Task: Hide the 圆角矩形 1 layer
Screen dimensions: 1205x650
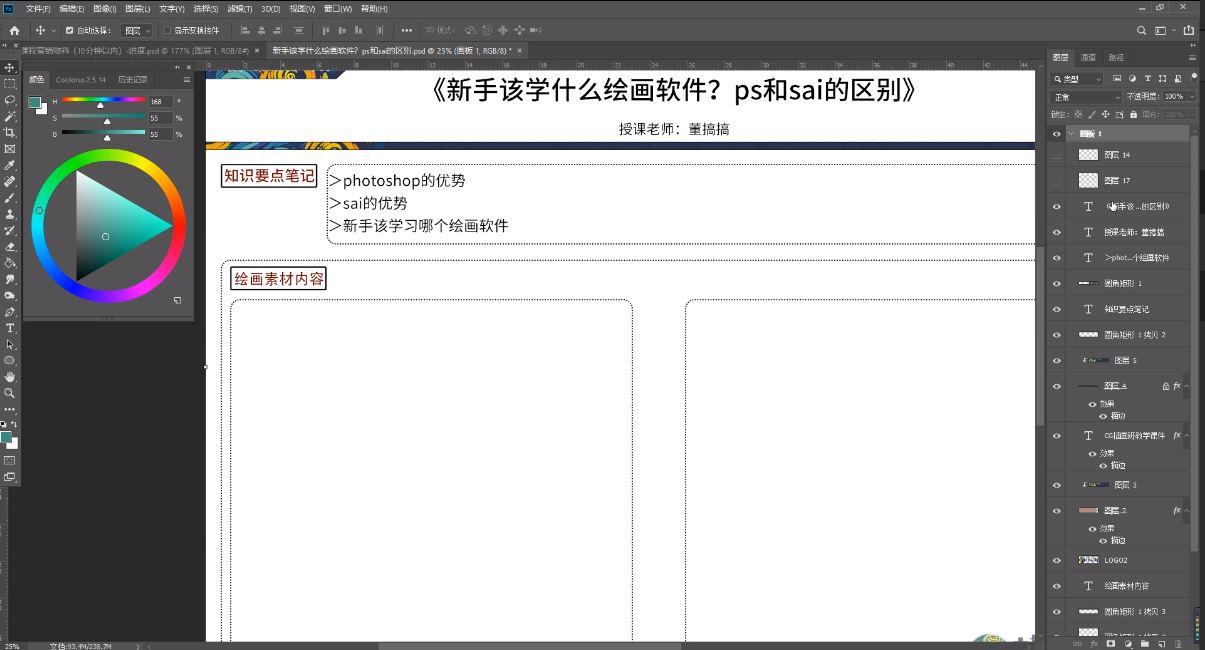Action: (x=1057, y=283)
